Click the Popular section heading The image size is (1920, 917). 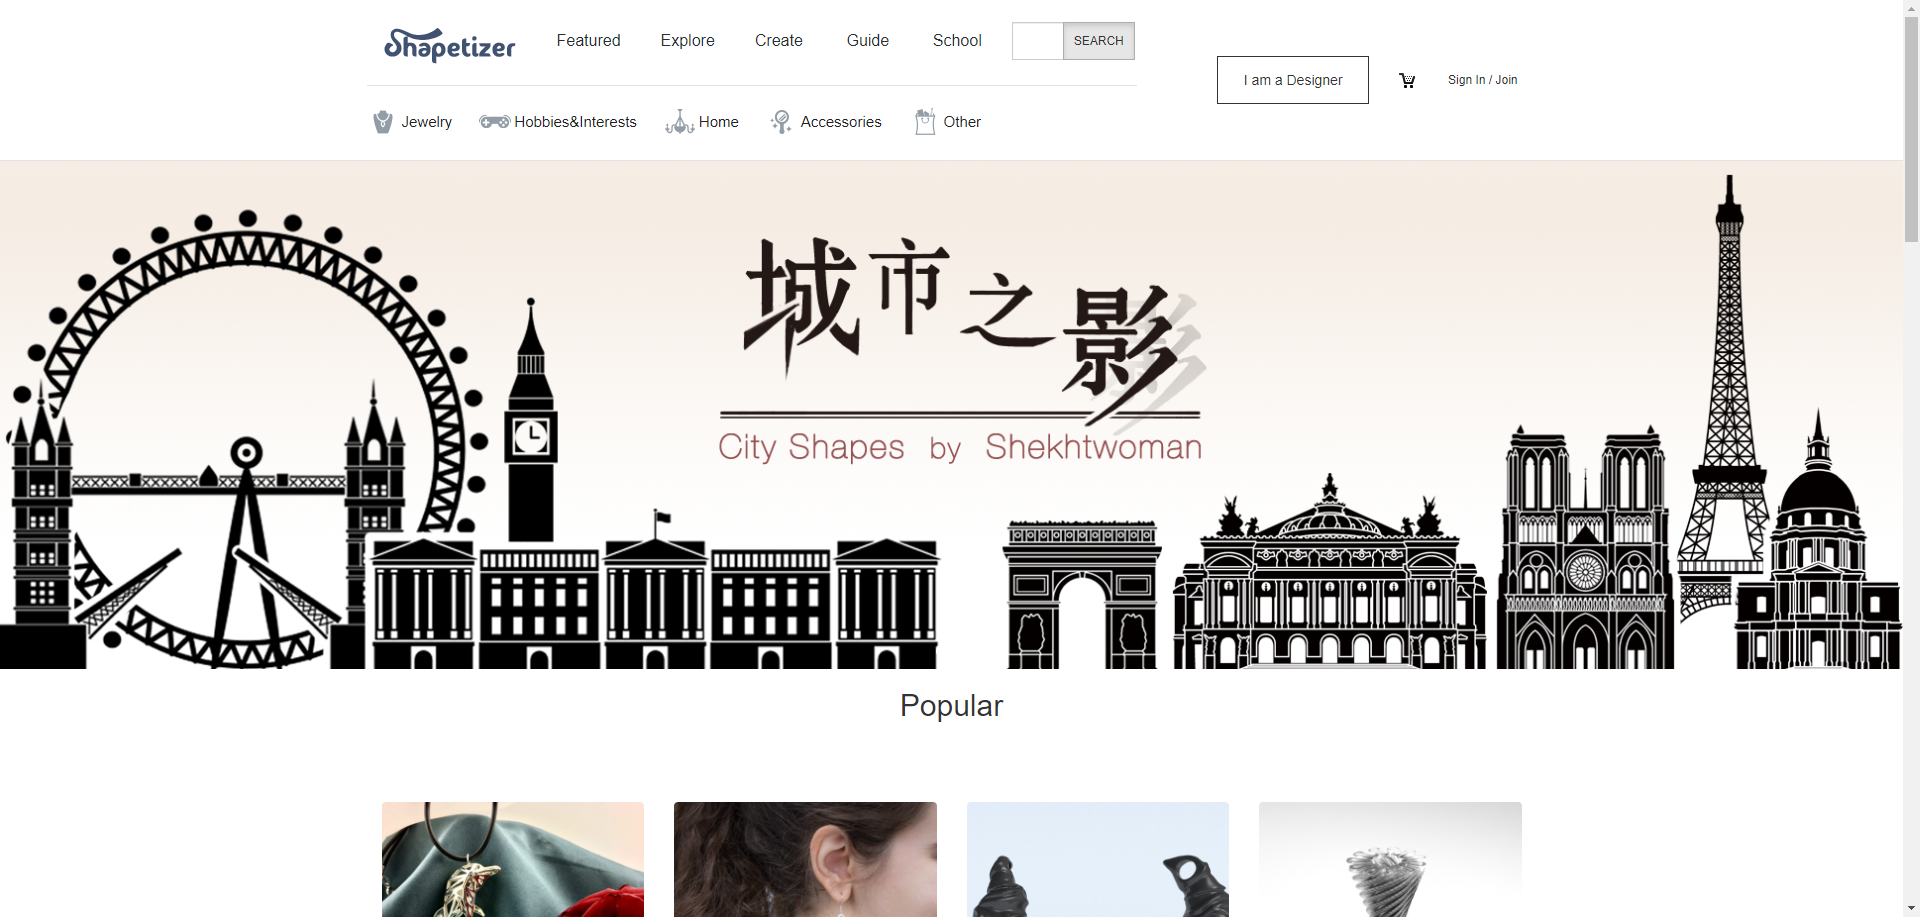(x=951, y=706)
